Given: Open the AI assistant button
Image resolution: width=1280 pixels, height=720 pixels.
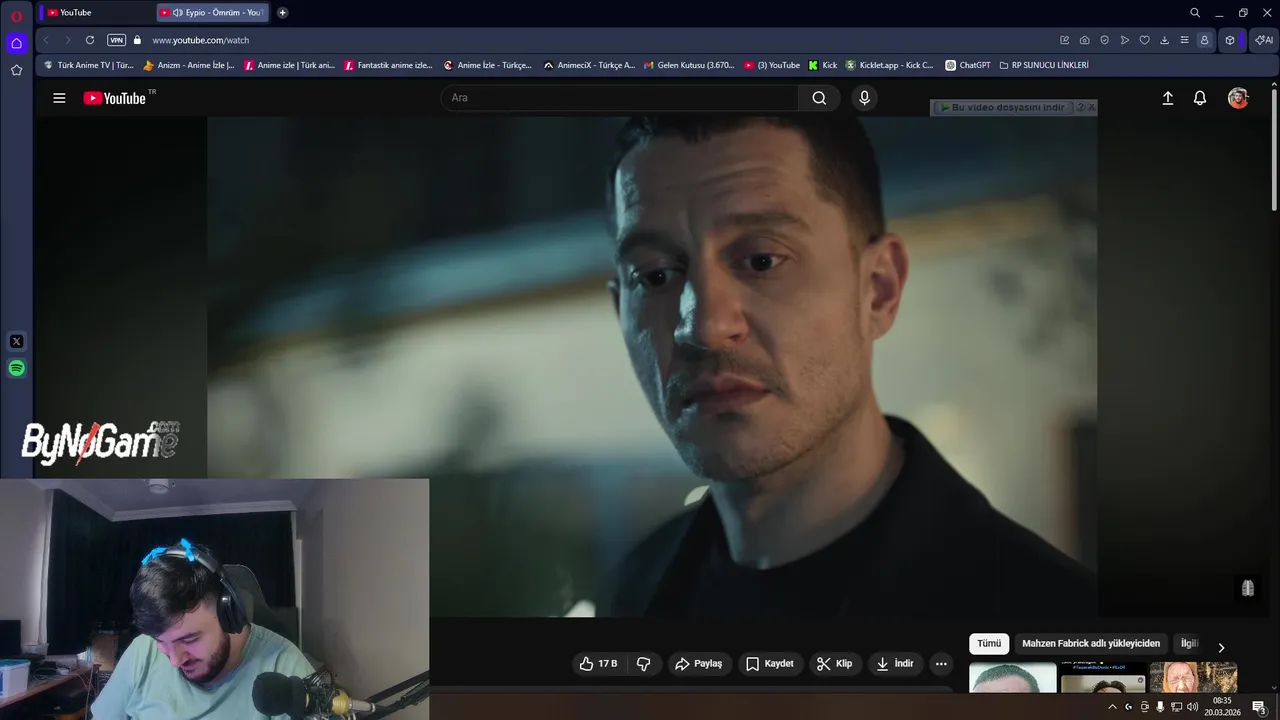Looking at the screenshot, I should (x=1264, y=40).
